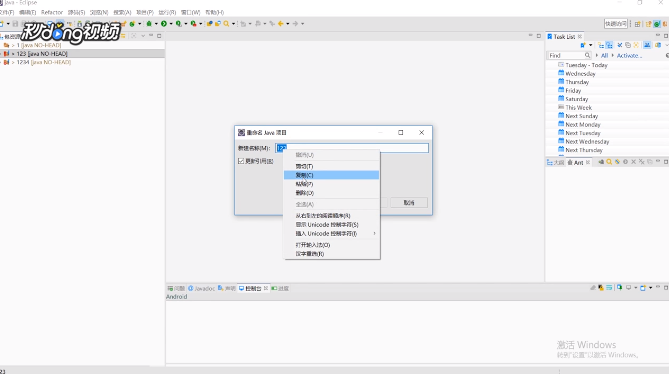Select the Next Monday entry in Task List
Screen dimensions: 669x374
pos(583,125)
